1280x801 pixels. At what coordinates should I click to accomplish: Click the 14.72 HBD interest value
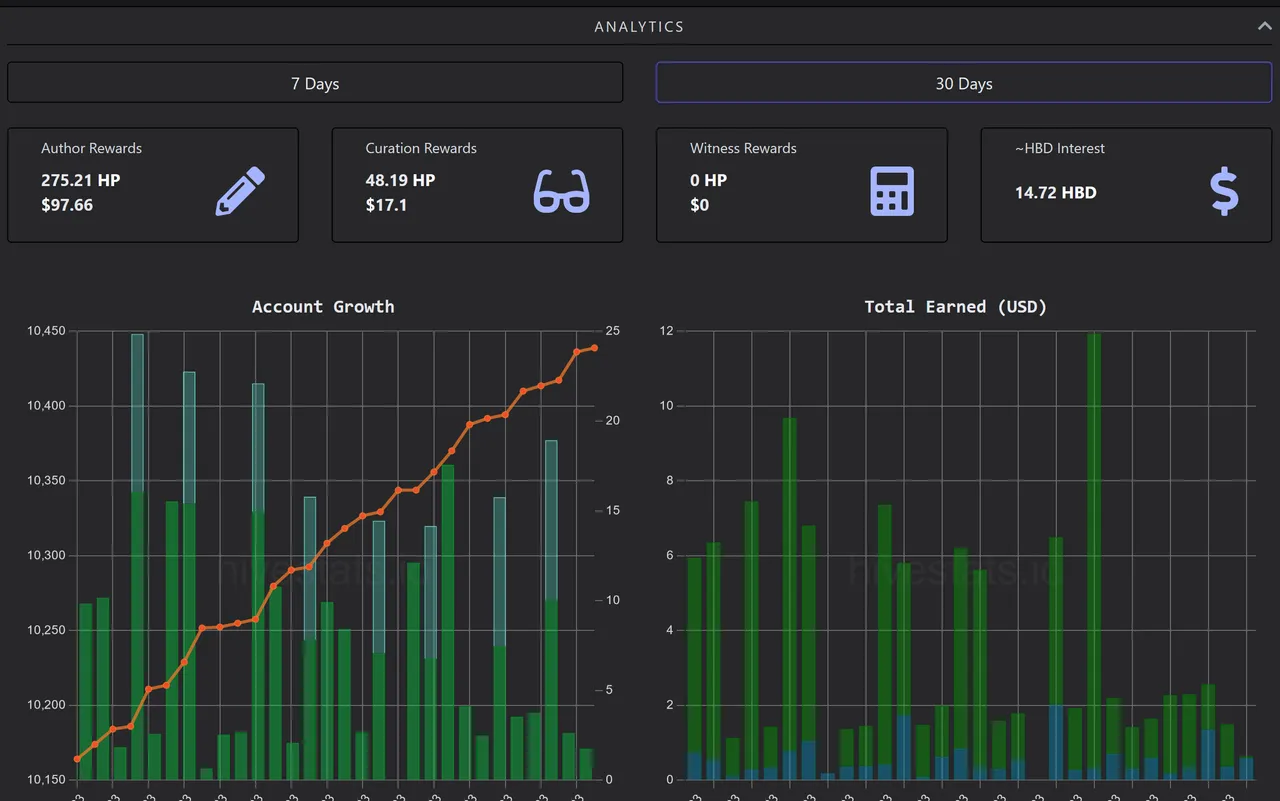click(1055, 192)
